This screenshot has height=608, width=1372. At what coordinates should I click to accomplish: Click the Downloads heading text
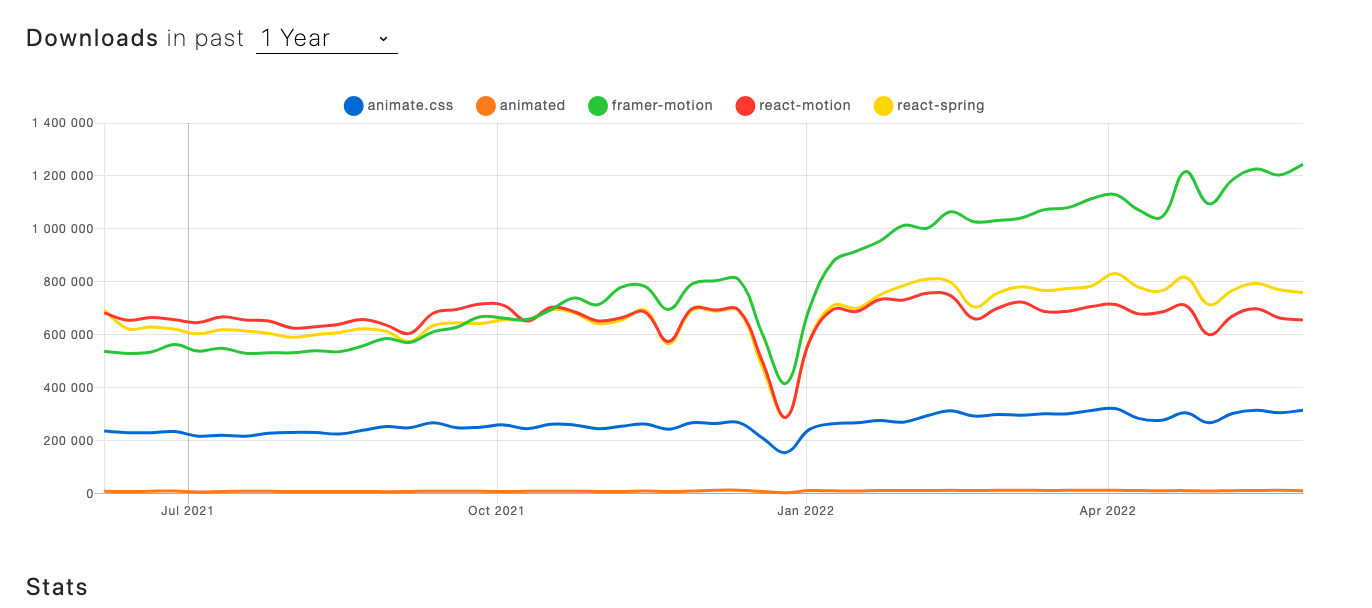[92, 38]
